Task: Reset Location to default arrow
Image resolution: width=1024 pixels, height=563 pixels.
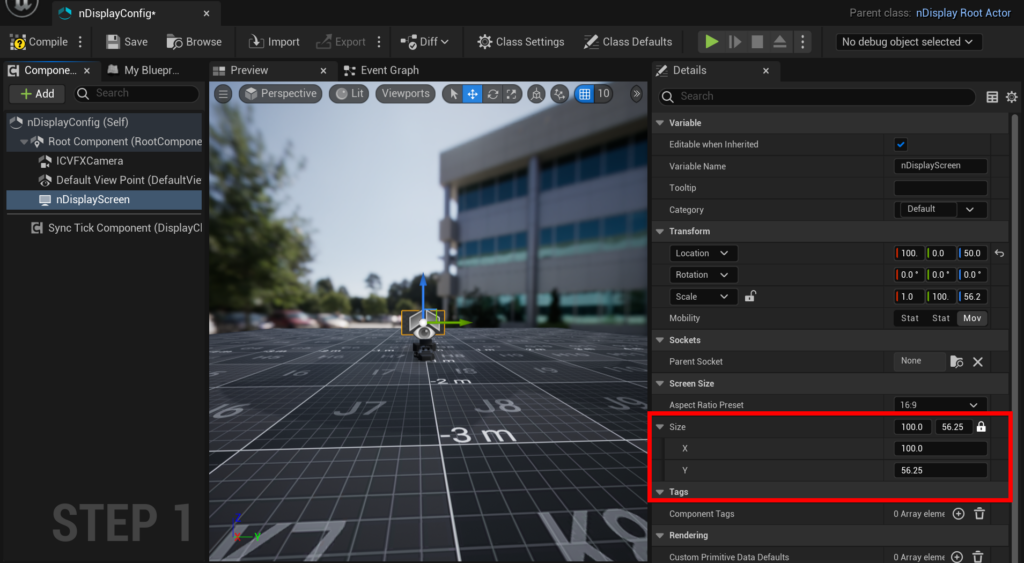Action: pyautogui.click(x=999, y=253)
